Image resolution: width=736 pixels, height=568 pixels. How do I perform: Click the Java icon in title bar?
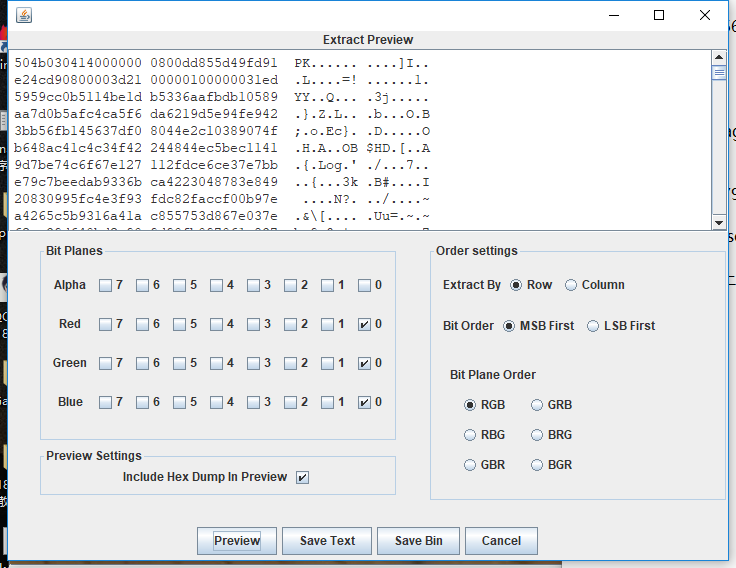(23, 15)
